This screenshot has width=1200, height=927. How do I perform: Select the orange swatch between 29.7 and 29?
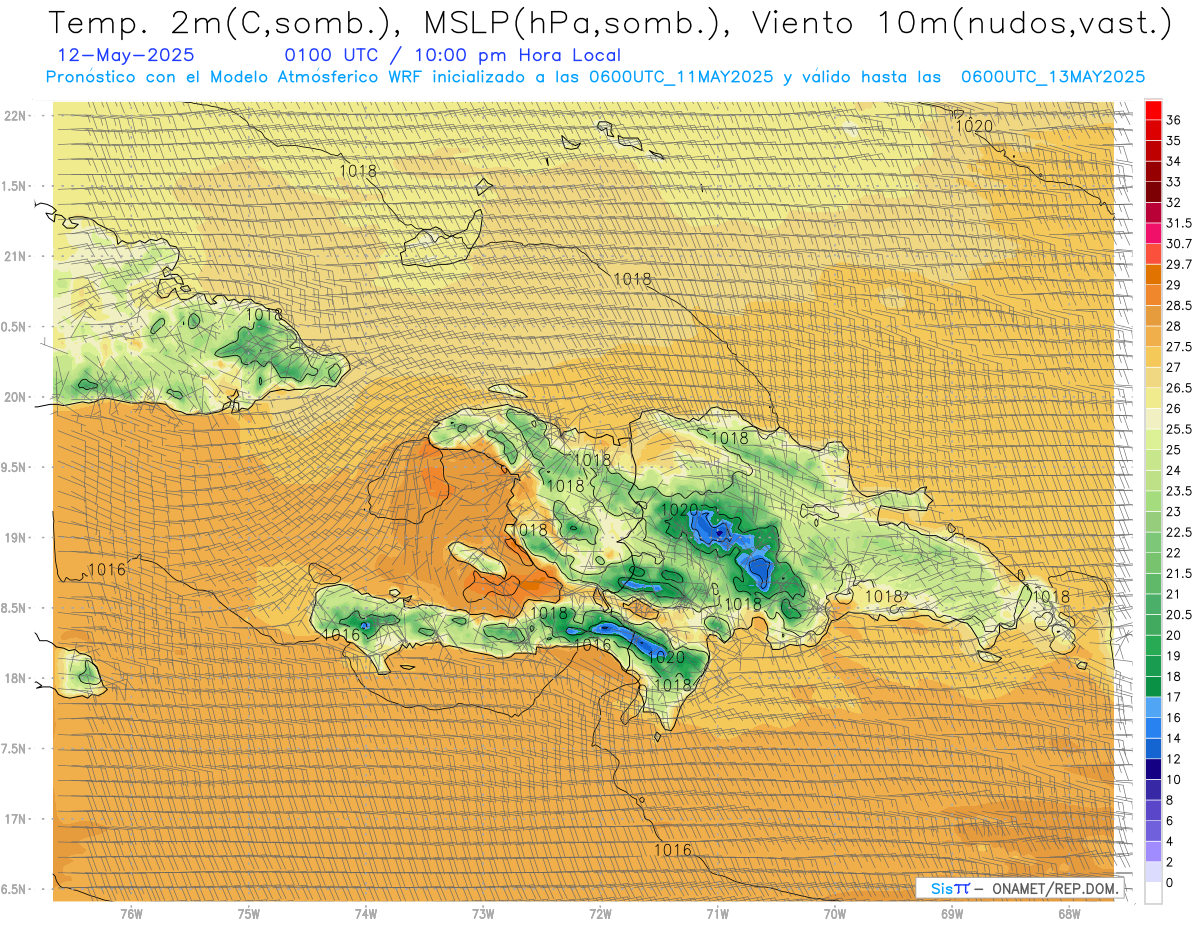click(1153, 274)
